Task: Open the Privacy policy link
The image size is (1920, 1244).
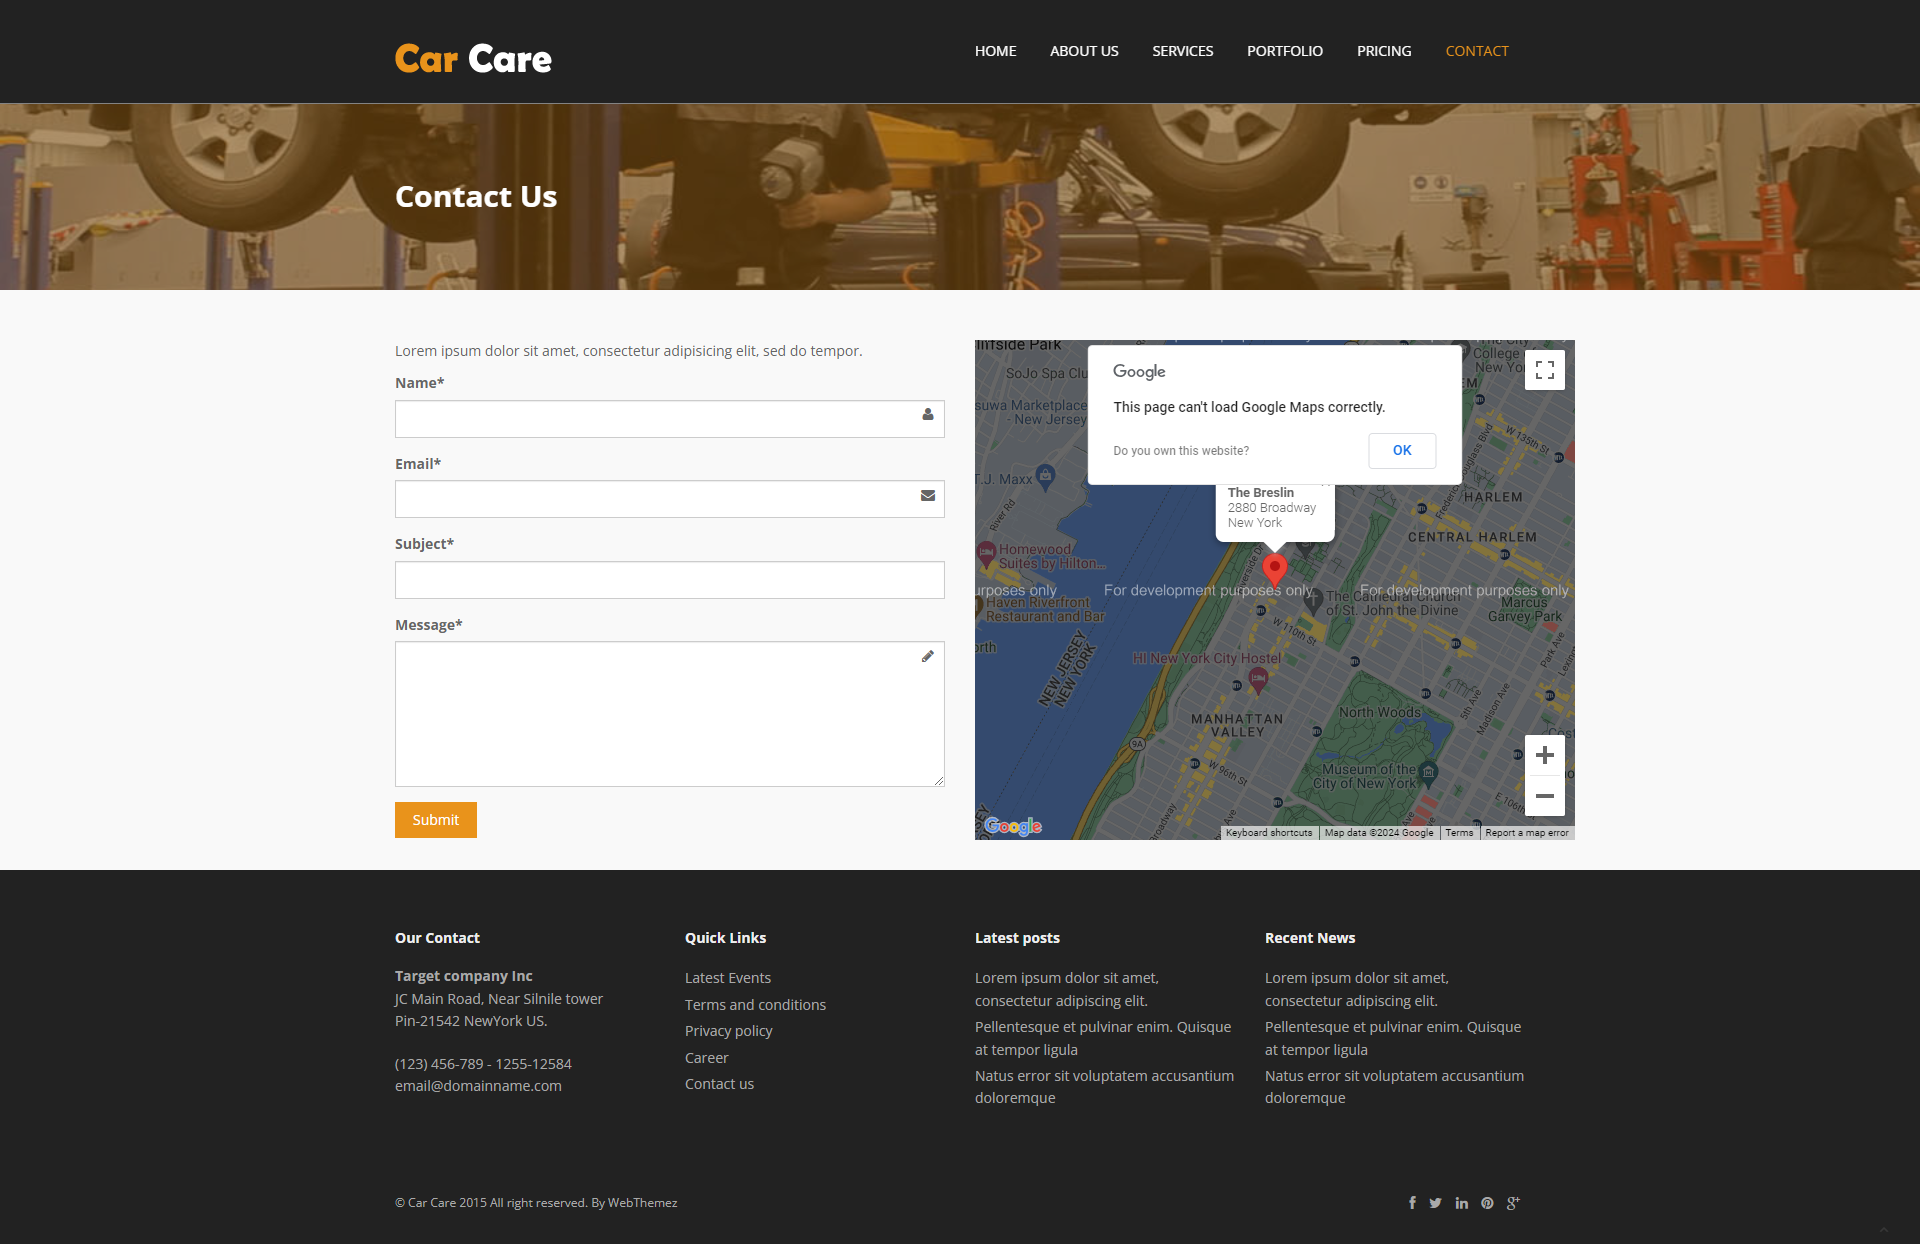Action: pyautogui.click(x=728, y=1031)
